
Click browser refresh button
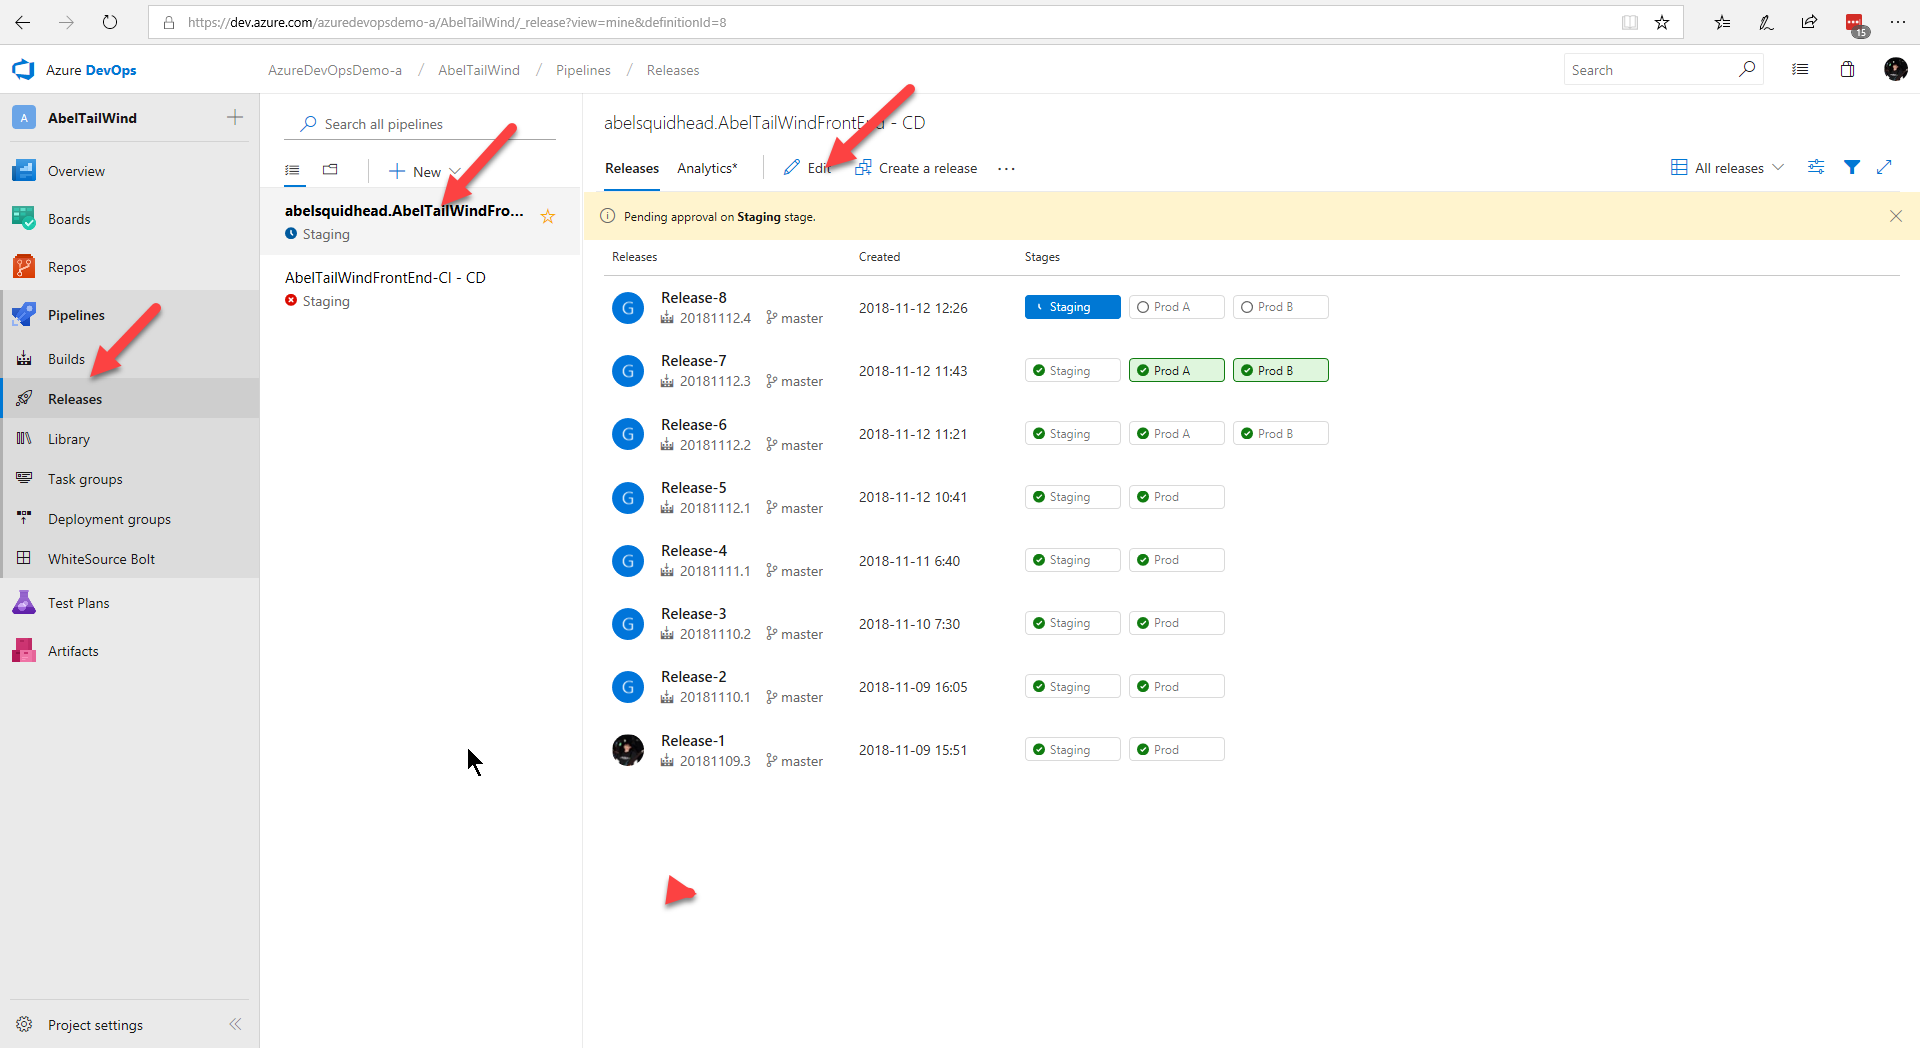(x=110, y=22)
